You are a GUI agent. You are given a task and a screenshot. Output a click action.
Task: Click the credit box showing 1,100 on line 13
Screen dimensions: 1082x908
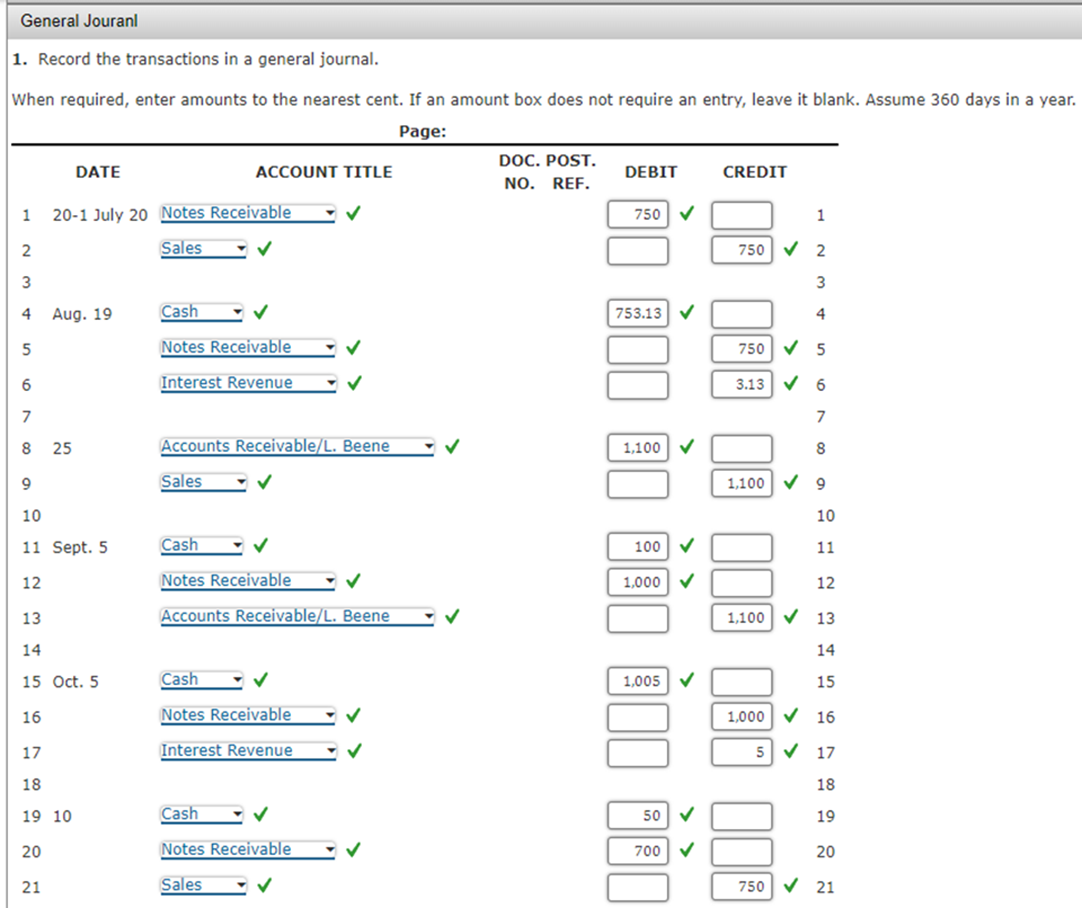(742, 617)
